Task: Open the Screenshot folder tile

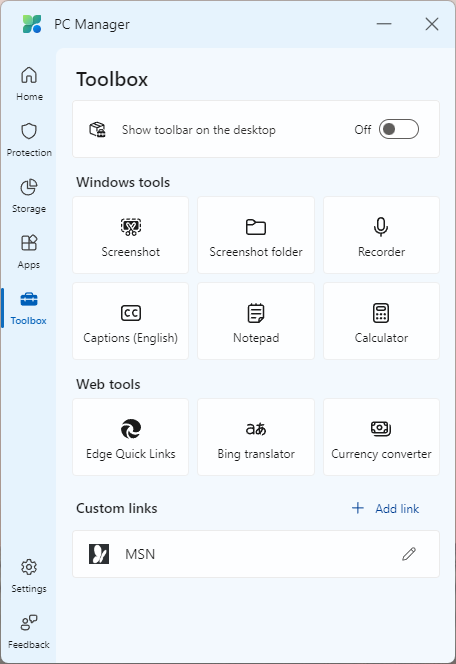Action: (256, 235)
